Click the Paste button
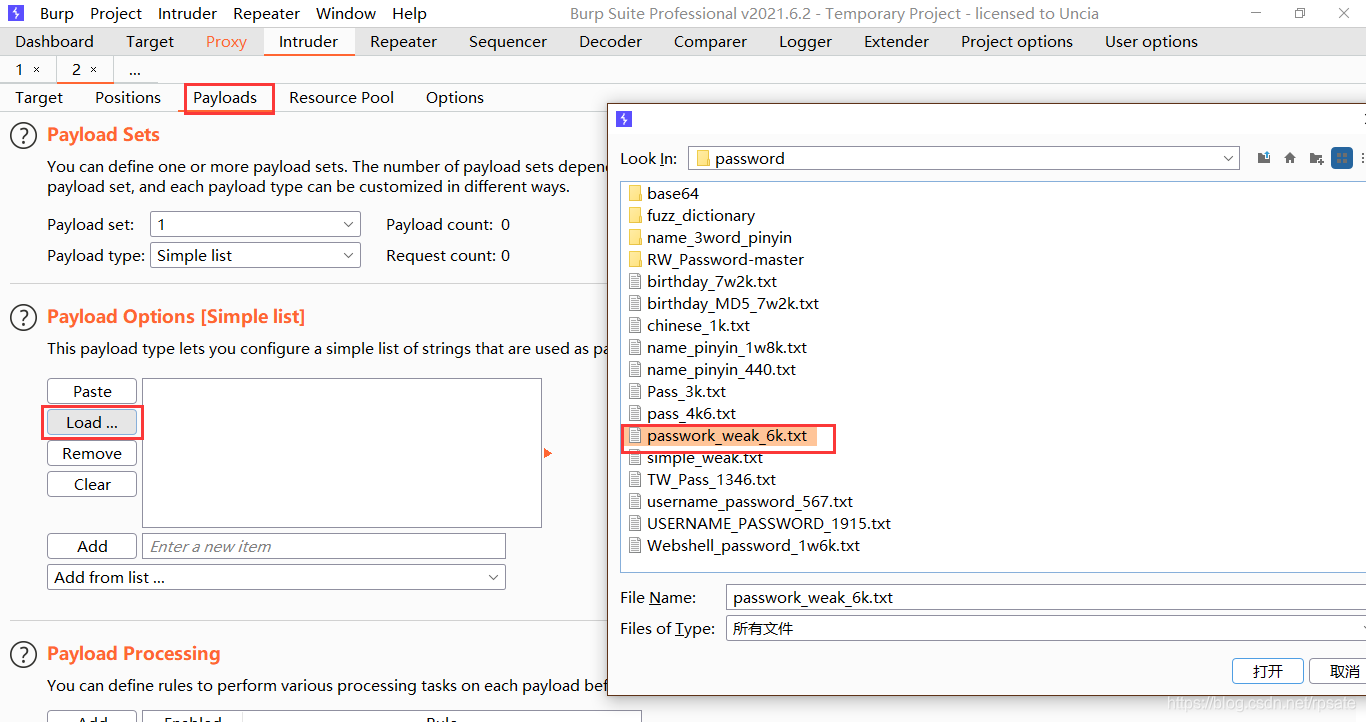The height and width of the screenshot is (722, 1366). (92, 391)
